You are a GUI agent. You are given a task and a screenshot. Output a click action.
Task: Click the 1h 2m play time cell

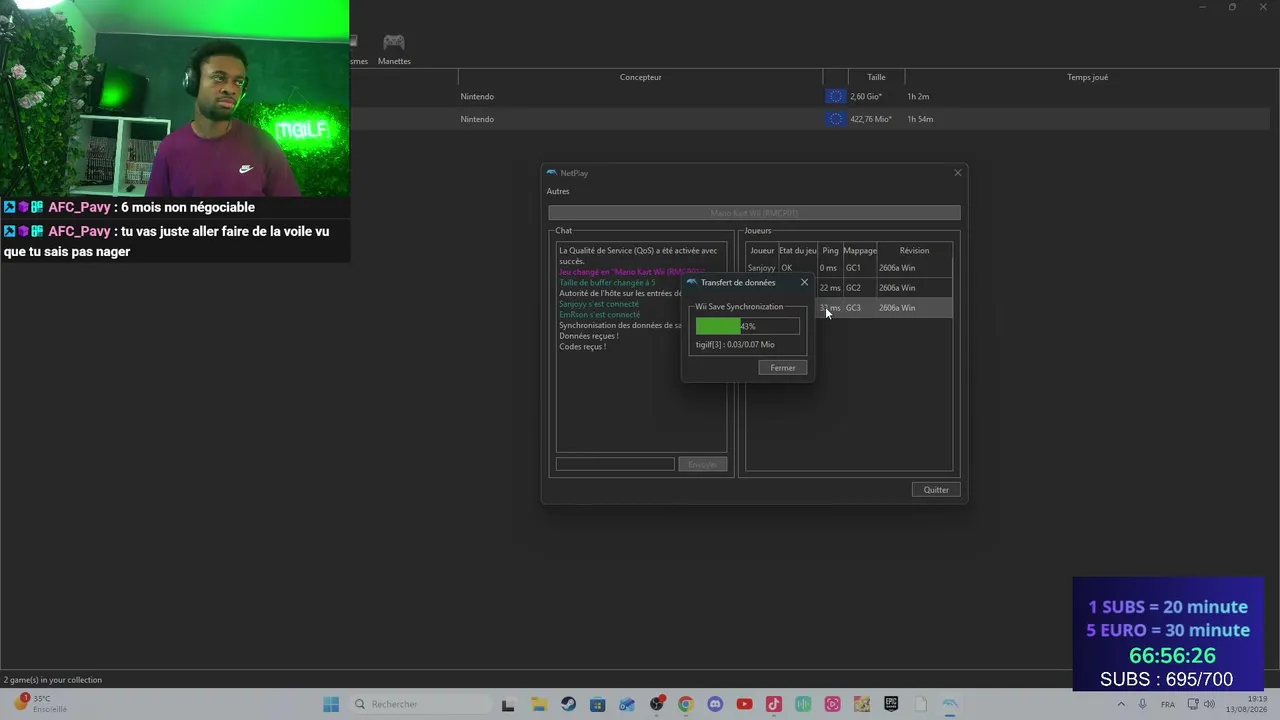[x=918, y=96]
